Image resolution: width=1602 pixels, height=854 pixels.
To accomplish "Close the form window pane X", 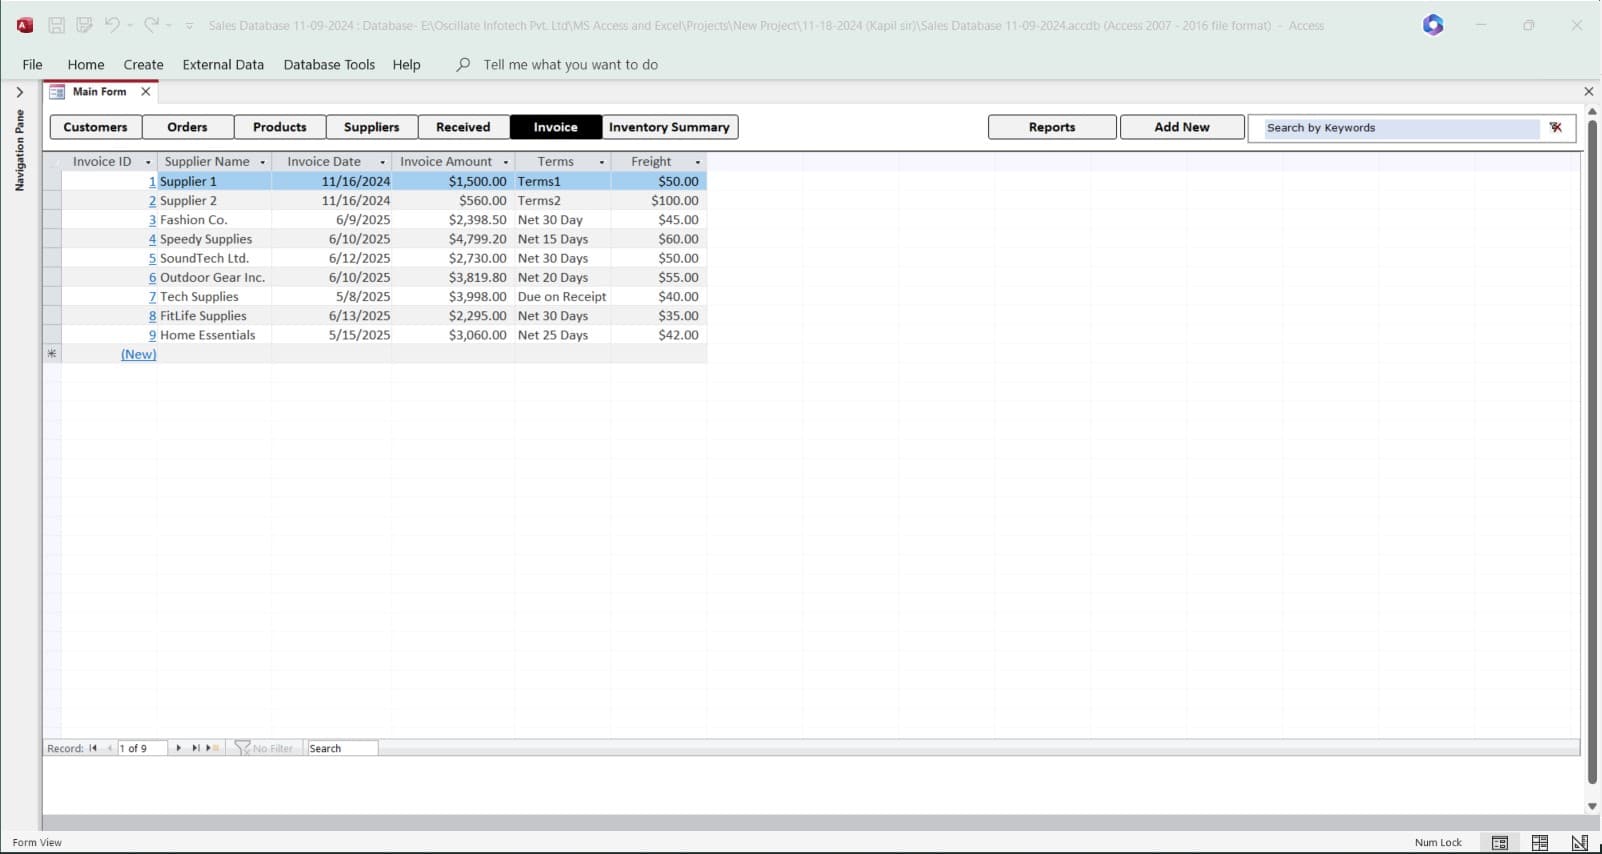I will [x=1589, y=91].
